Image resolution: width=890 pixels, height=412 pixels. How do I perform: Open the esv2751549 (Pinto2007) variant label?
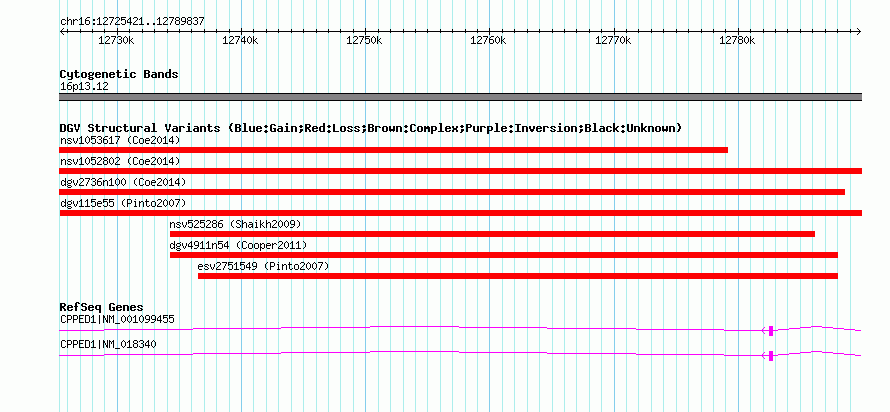(263, 266)
